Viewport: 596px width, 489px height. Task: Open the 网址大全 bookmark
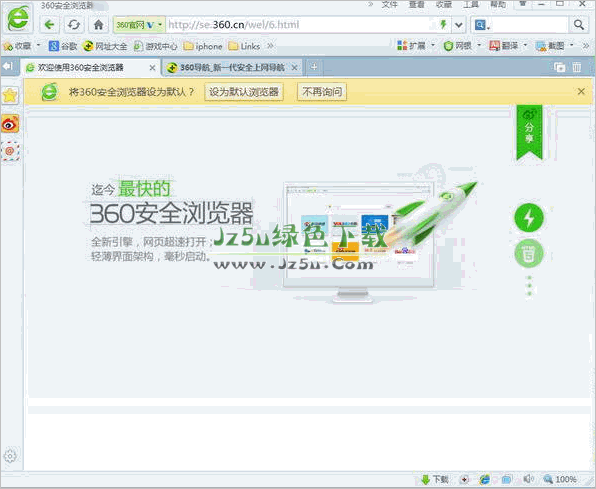tap(105, 46)
